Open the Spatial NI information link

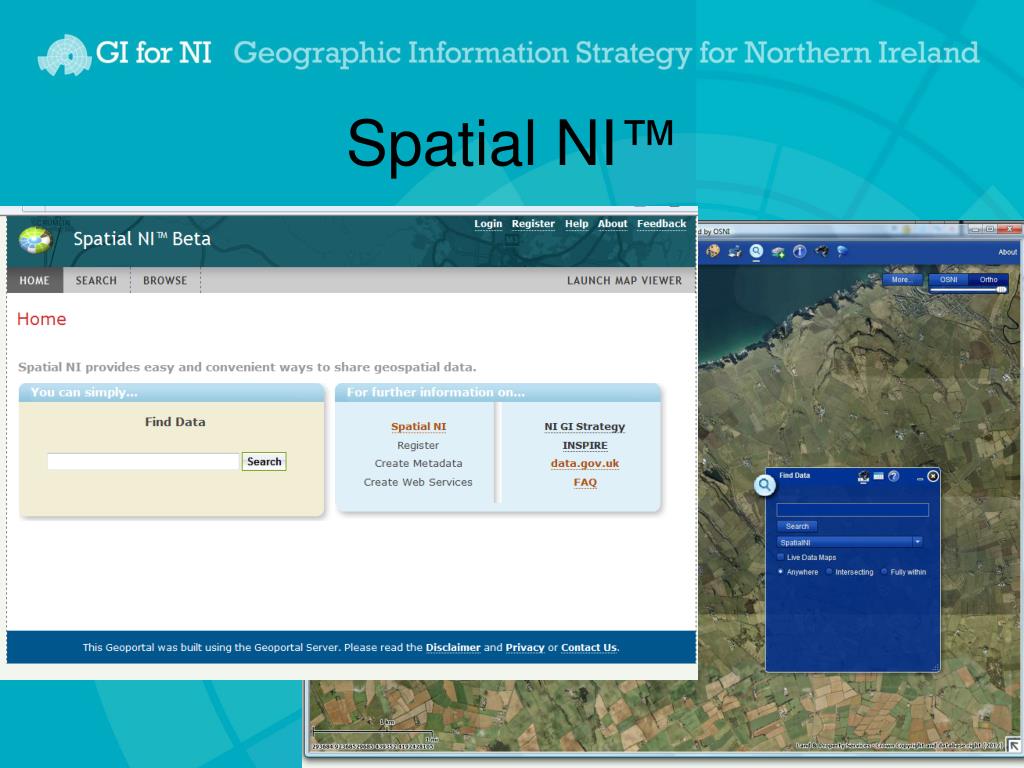[x=419, y=426]
